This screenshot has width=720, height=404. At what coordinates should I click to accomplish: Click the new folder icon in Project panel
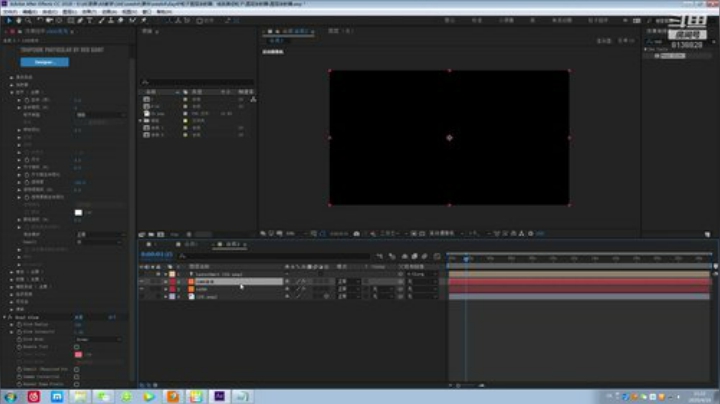(151, 234)
